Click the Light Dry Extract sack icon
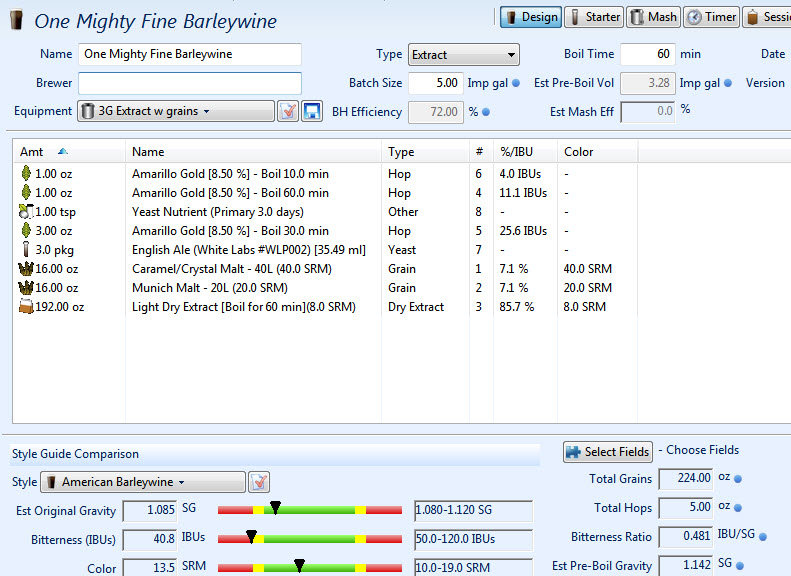The image size is (791, 576). (x=26, y=306)
